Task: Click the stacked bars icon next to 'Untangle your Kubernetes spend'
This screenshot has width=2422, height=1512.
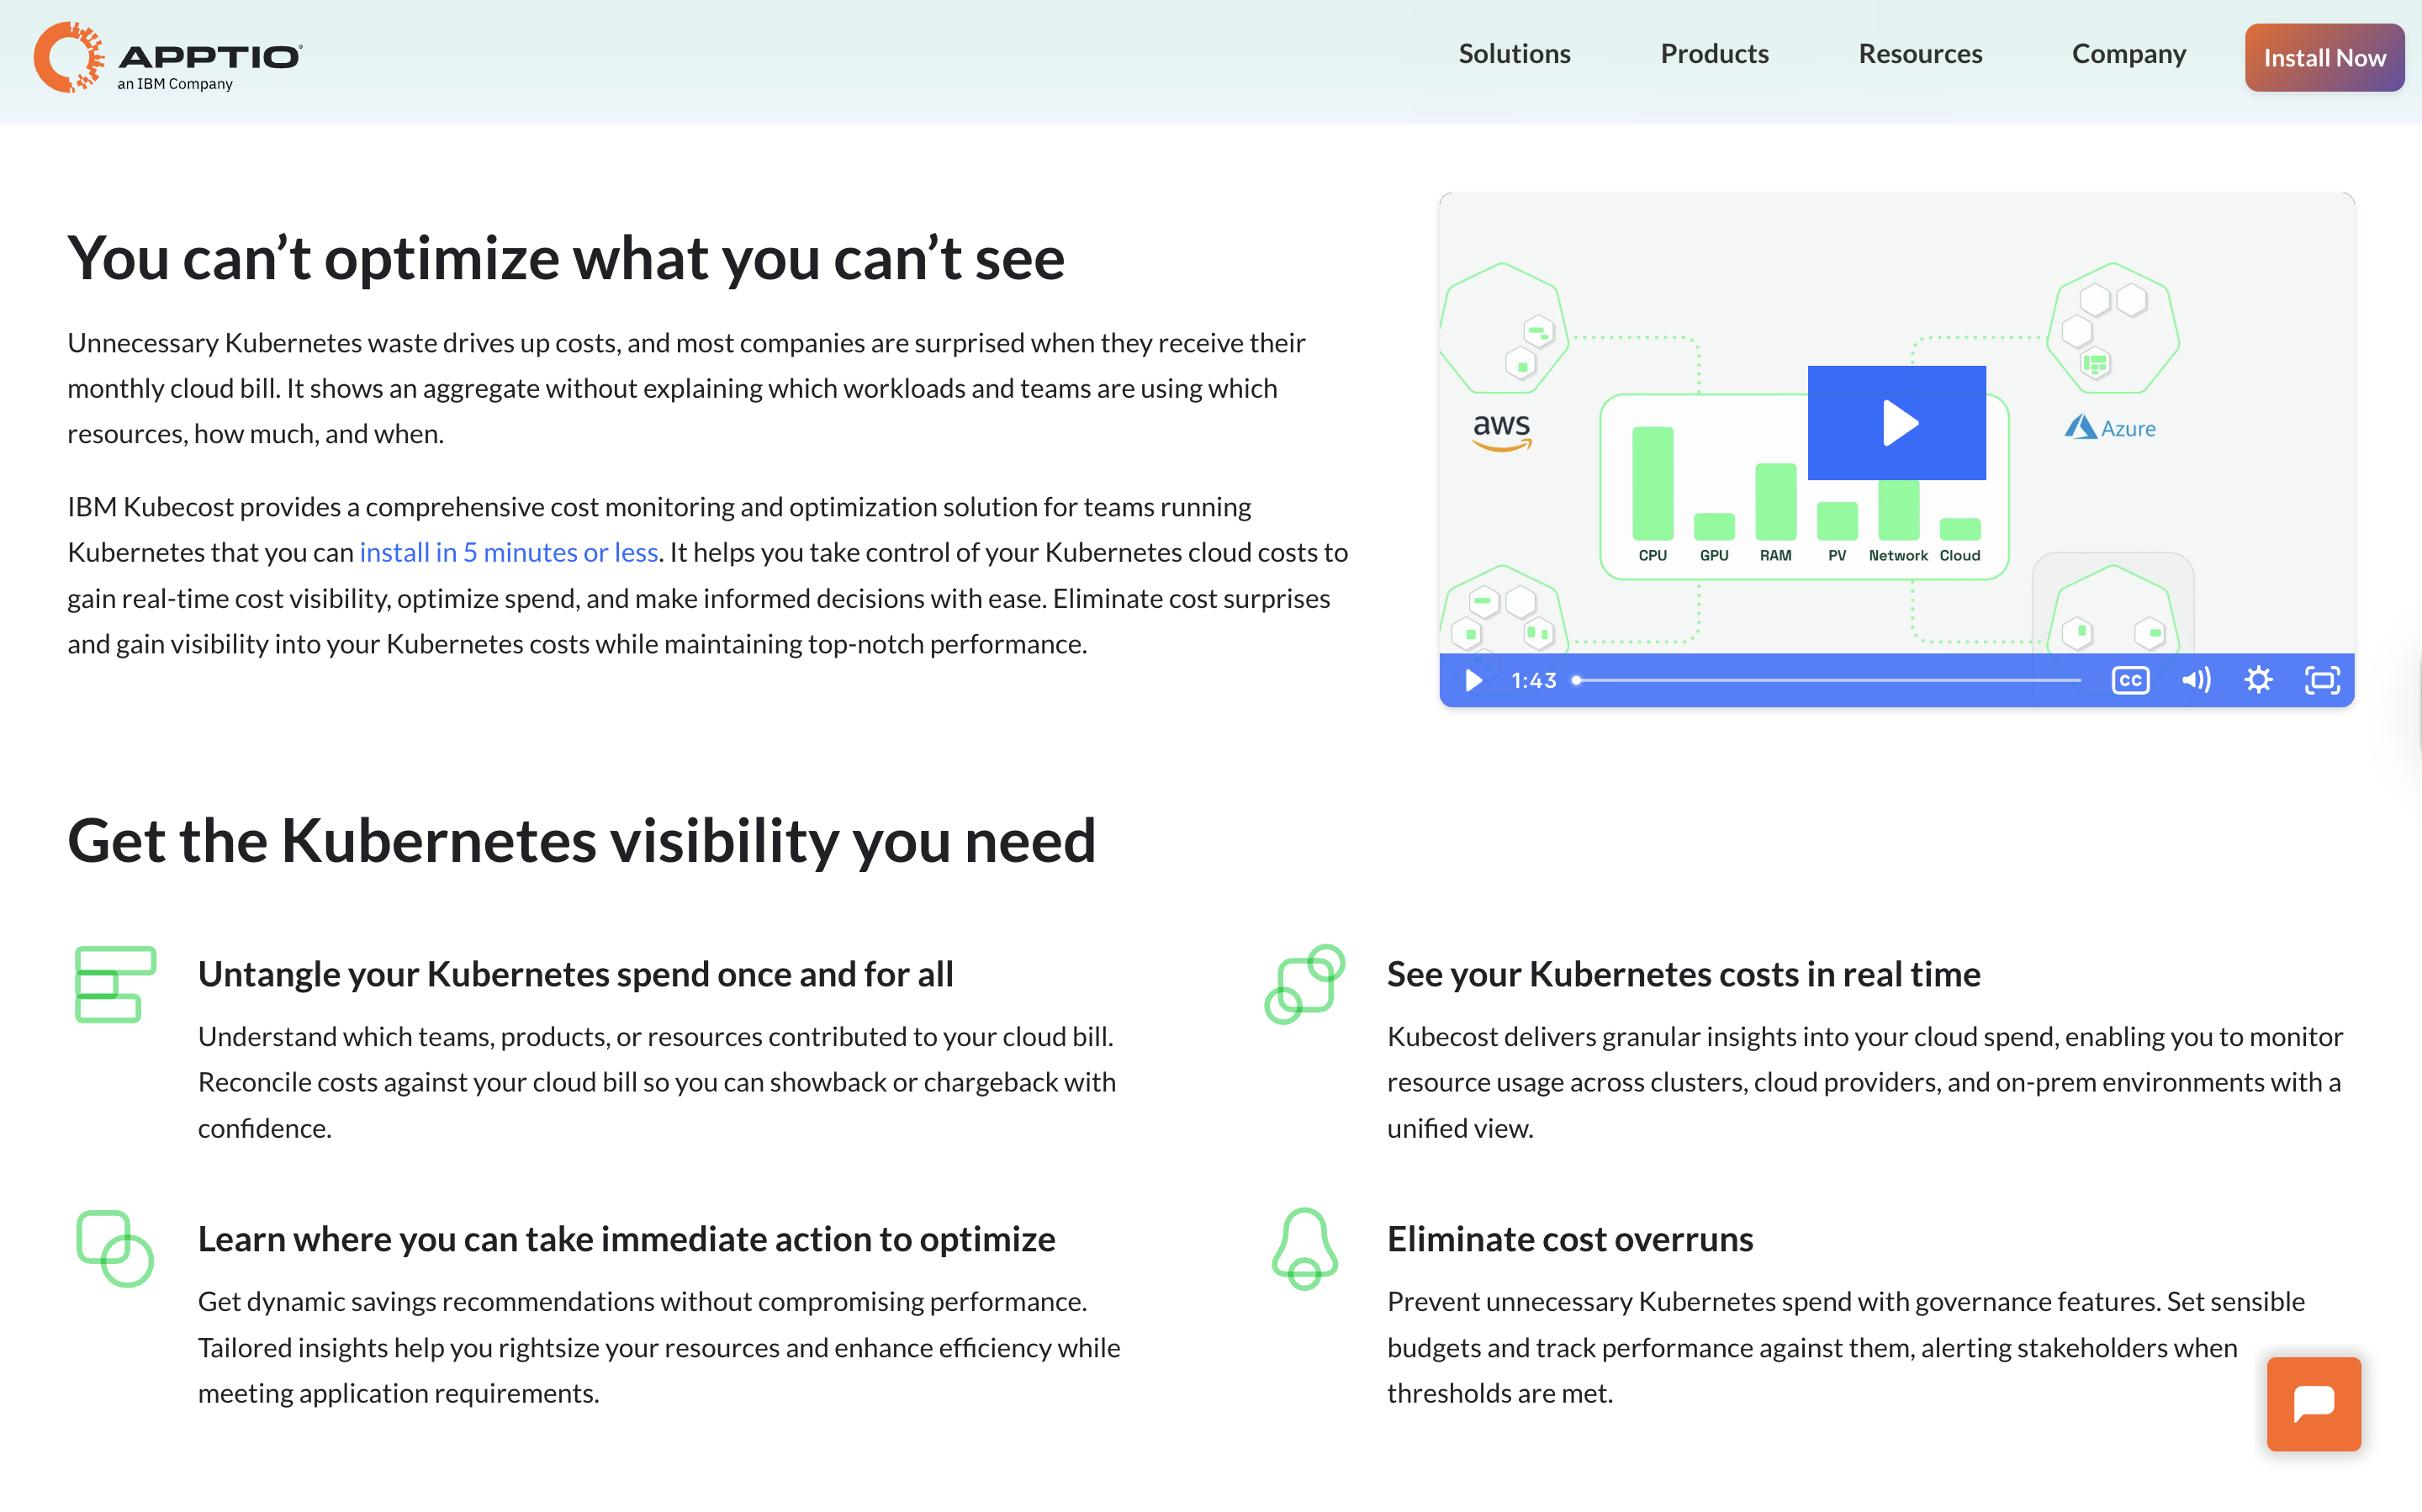Action: click(x=115, y=984)
